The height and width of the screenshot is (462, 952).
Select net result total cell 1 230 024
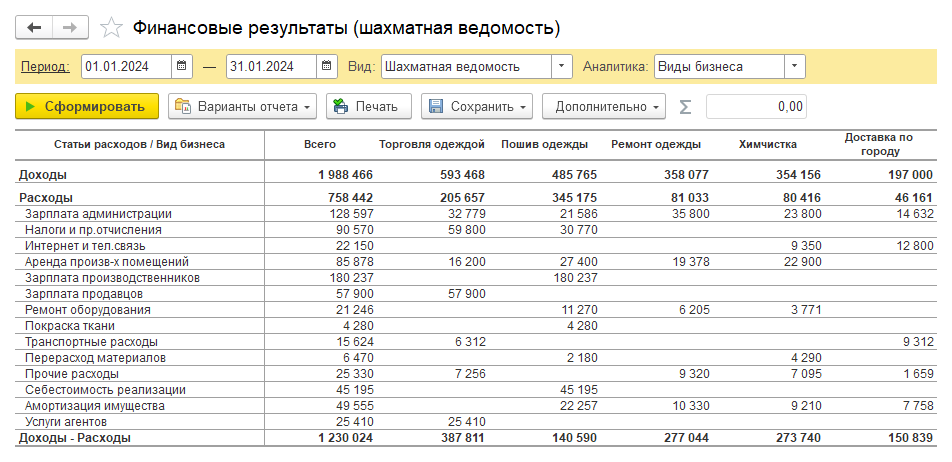[345, 438]
